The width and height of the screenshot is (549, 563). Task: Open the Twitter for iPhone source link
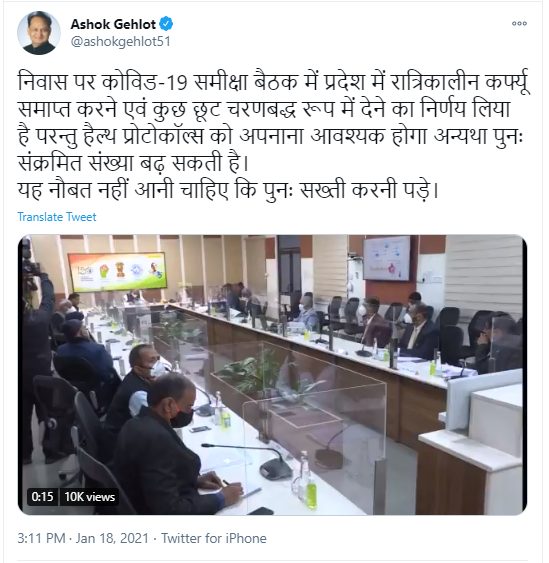coord(214,538)
